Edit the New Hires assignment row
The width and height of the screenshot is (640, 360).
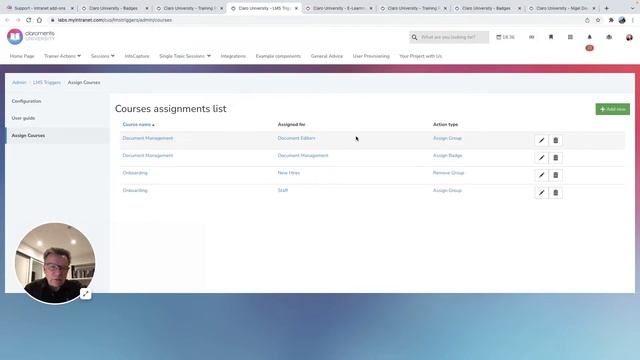pos(541,175)
